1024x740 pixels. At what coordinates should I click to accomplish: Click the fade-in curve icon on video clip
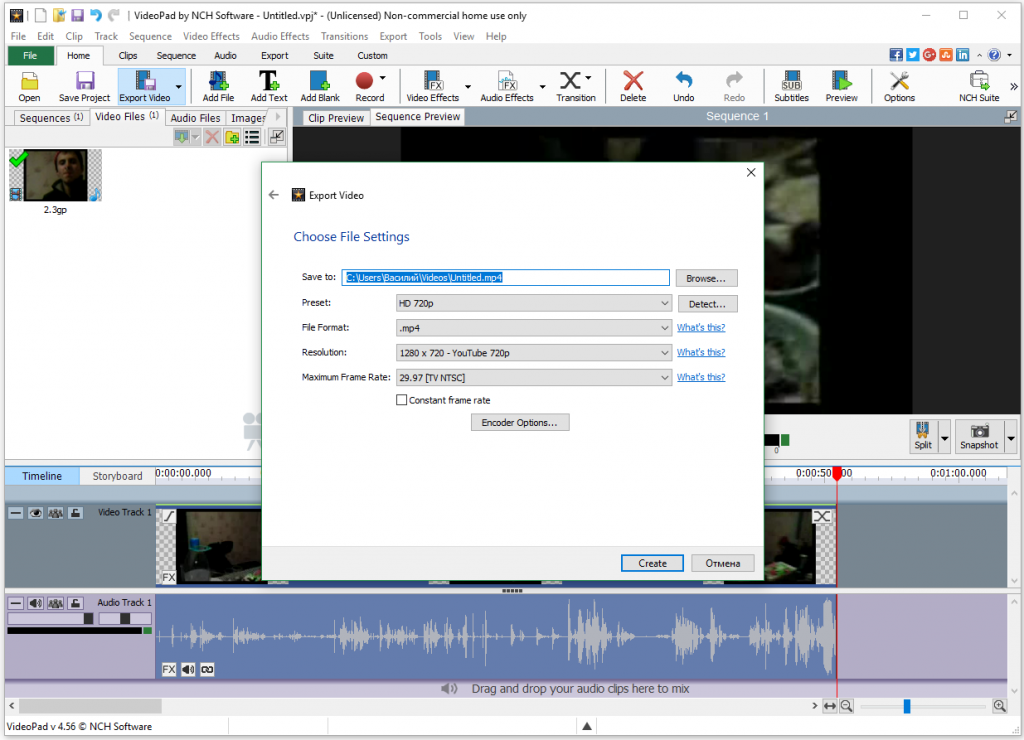click(169, 516)
